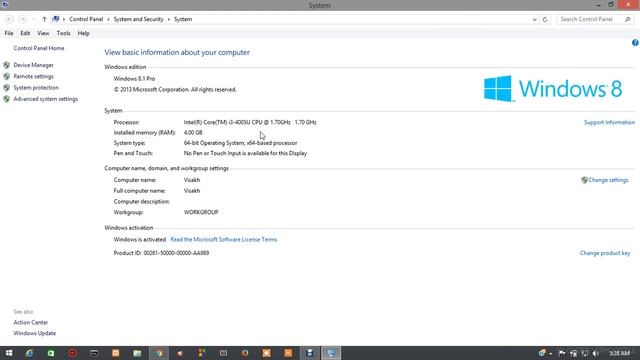
Task: Click the 4.00 GB installed memory value
Action: pos(193,133)
